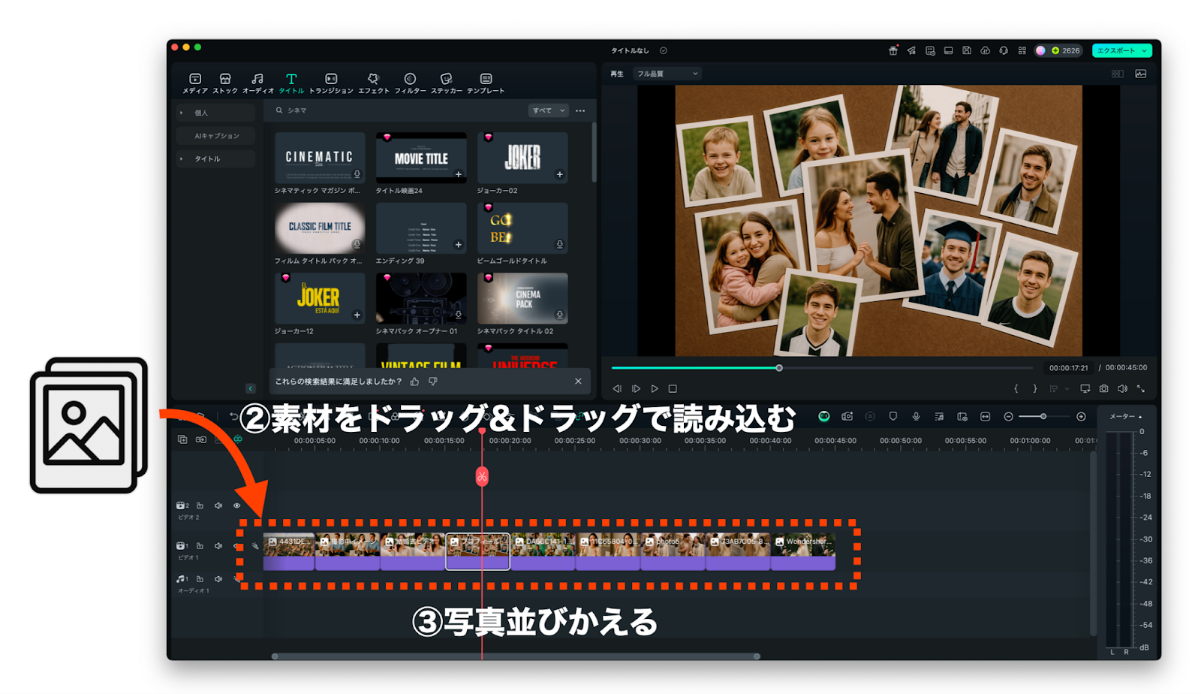
Task: Mute the オーディオ 1 track
Action: (x=218, y=578)
